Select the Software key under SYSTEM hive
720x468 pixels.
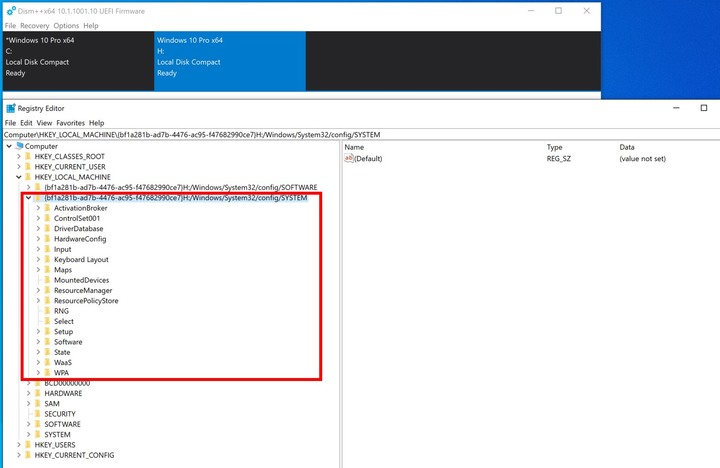coord(68,342)
